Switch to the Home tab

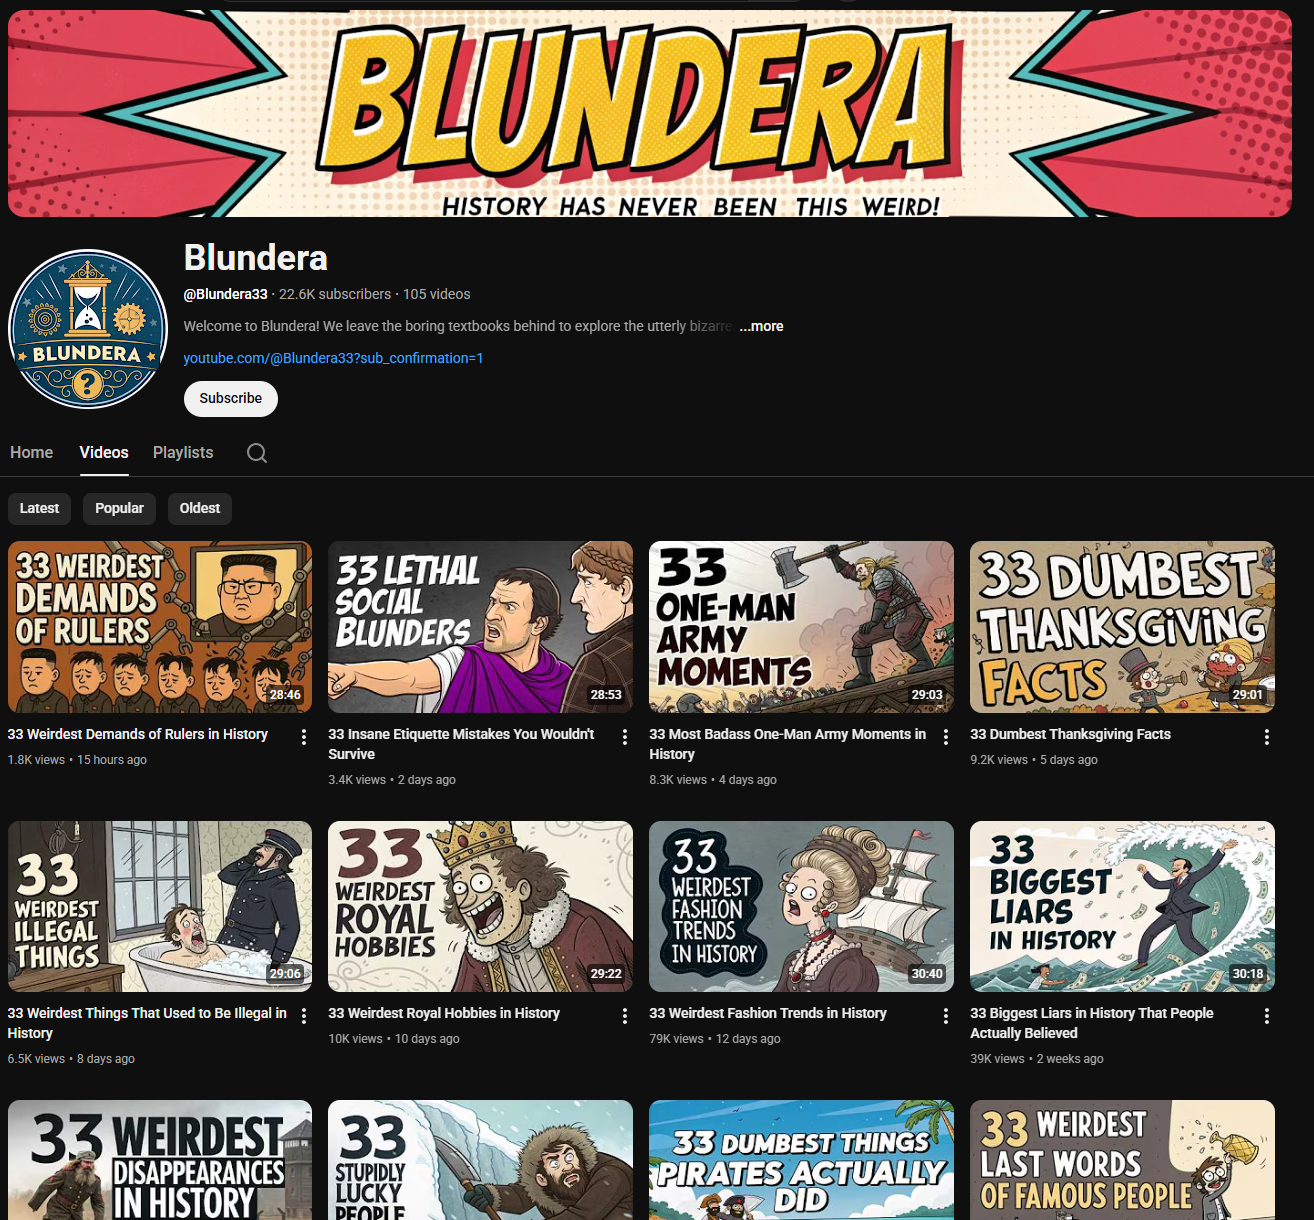32,453
